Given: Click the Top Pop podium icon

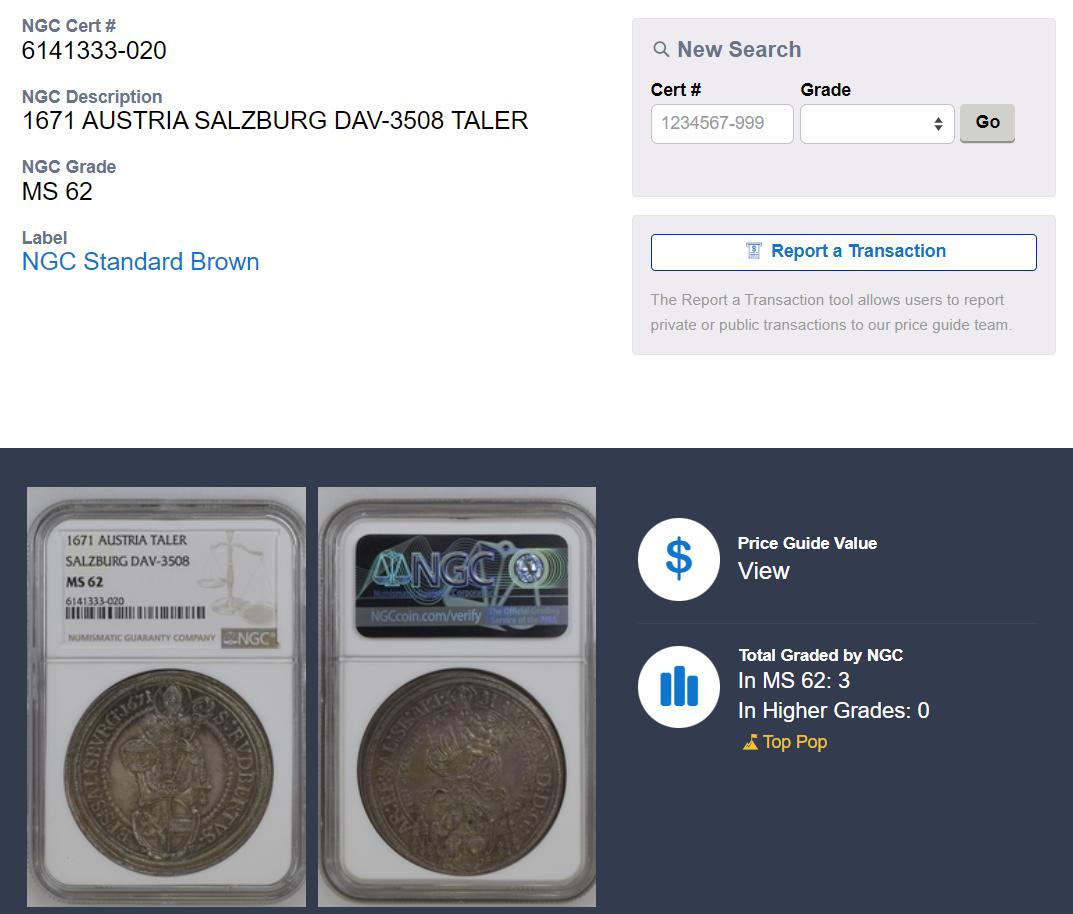Looking at the screenshot, I should click(750, 742).
